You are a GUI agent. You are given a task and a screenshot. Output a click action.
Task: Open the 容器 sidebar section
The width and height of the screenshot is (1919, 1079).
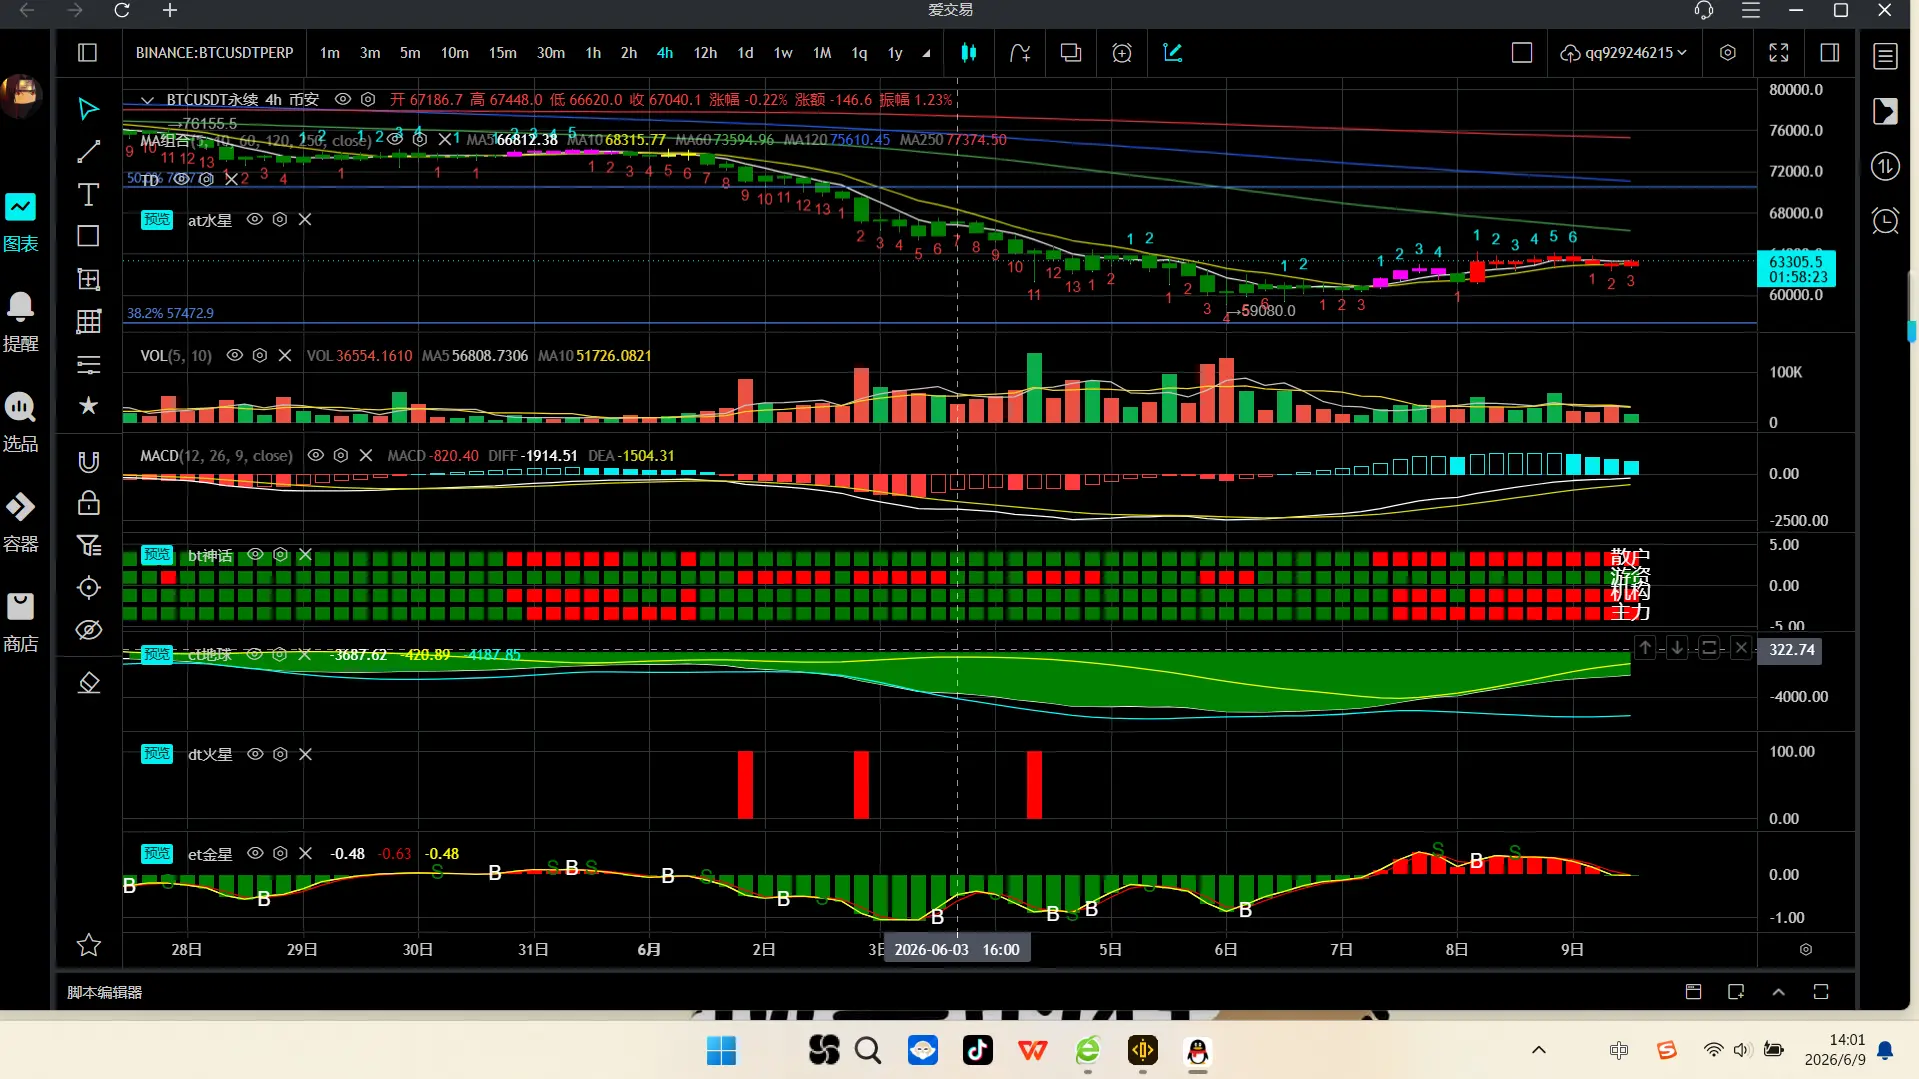pyautogui.click(x=21, y=522)
